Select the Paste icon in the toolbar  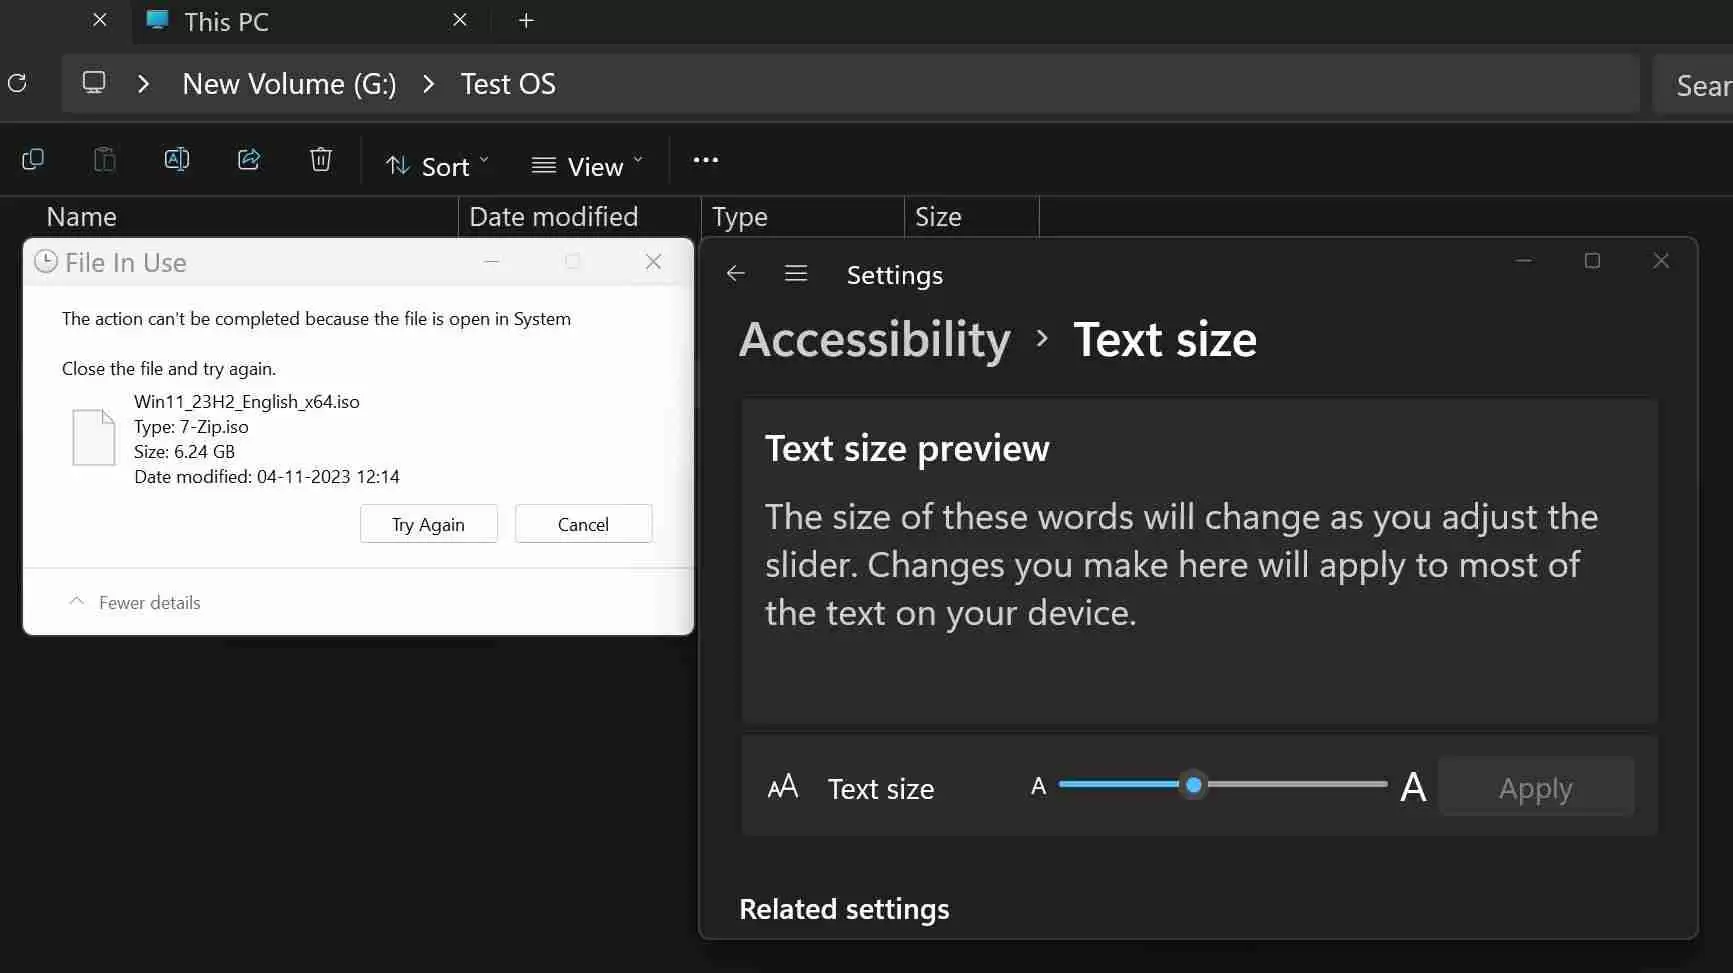point(104,159)
